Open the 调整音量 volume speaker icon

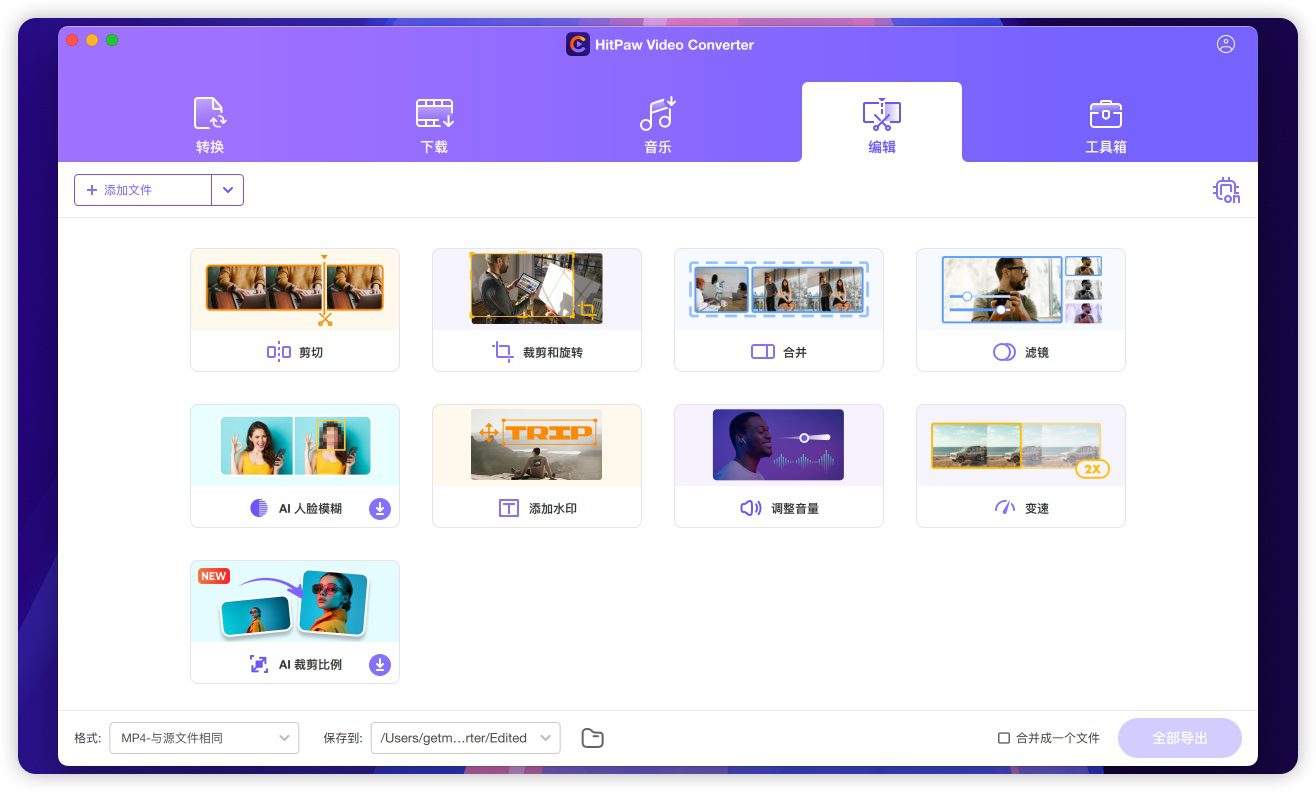click(x=750, y=508)
